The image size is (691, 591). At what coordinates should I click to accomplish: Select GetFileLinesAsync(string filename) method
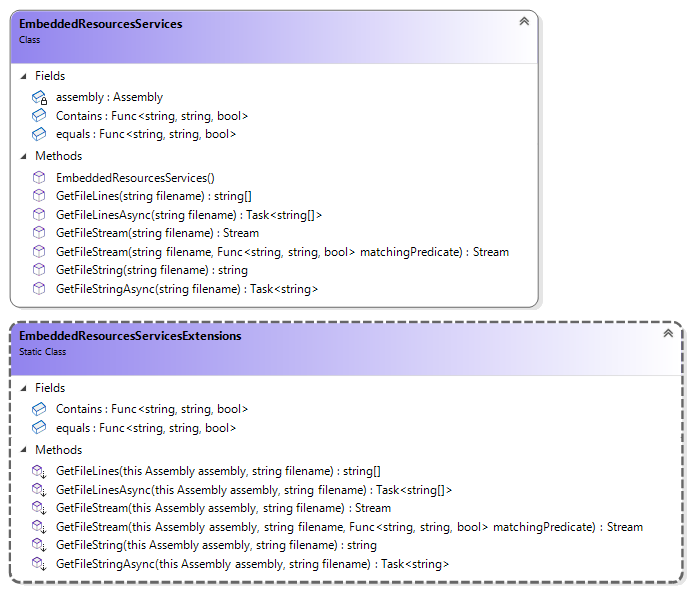click(189, 215)
